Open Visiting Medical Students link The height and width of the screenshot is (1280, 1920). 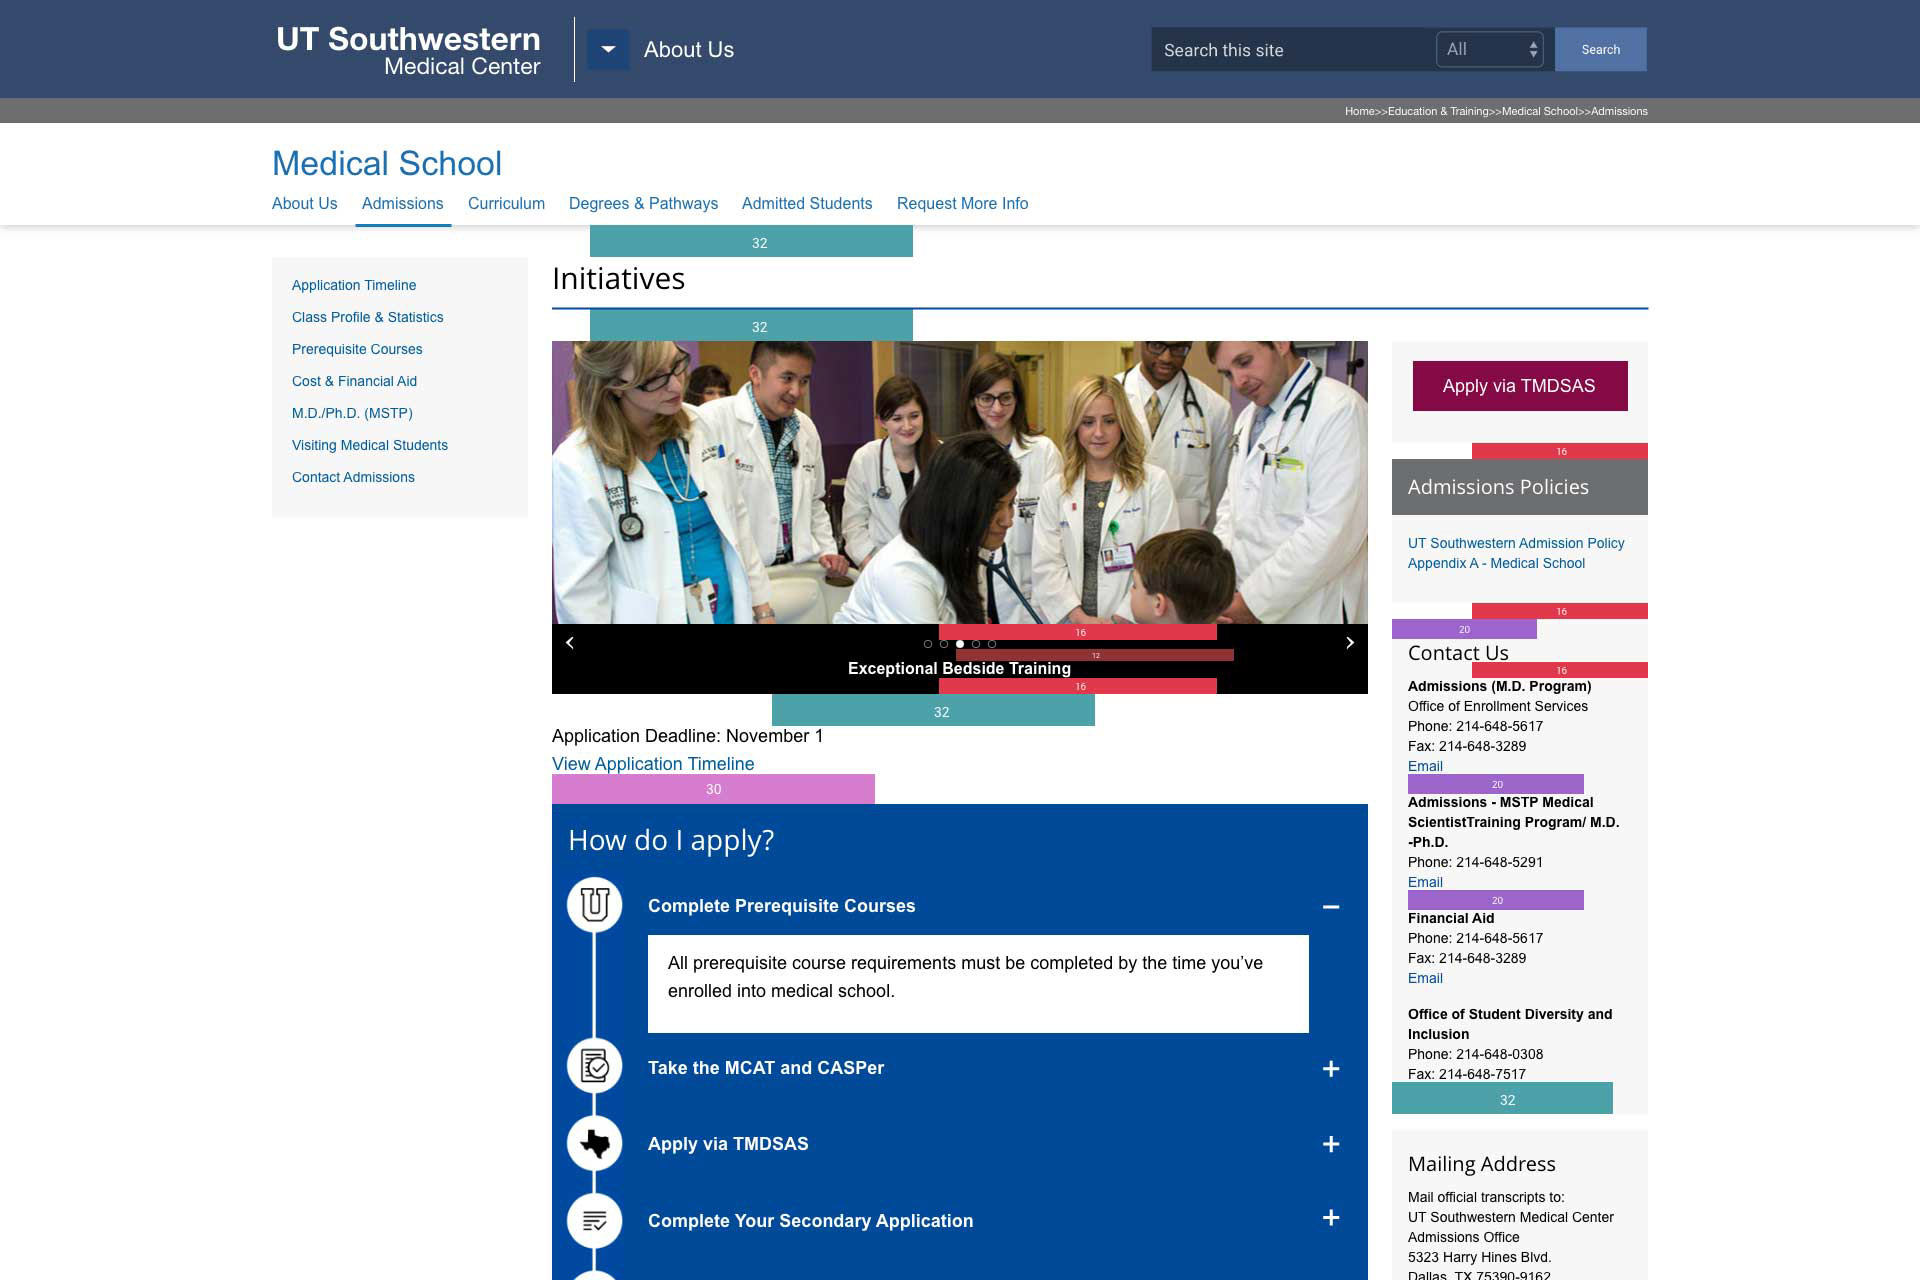point(370,446)
